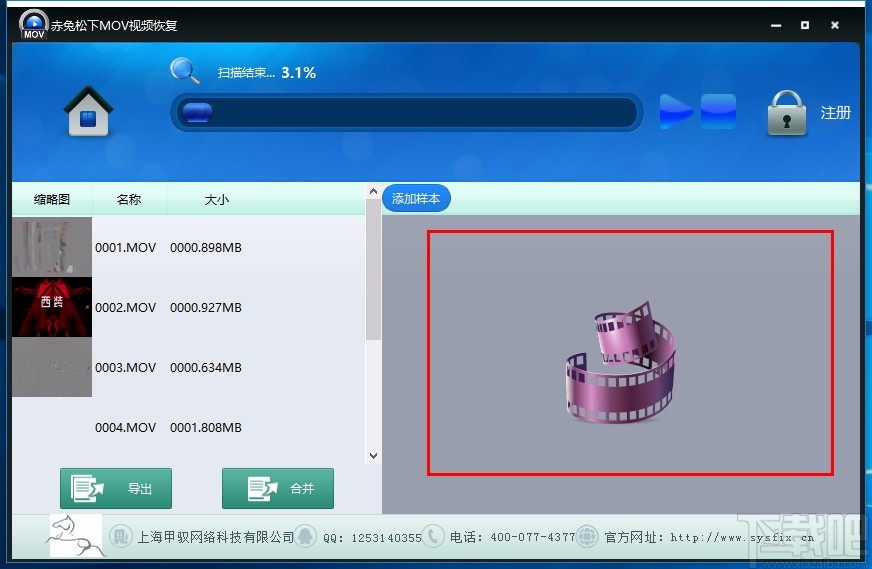The height and width of the screenshot is (569, 872).
Task: Open the 添加样本 add sample button
Action: [416, 198]
